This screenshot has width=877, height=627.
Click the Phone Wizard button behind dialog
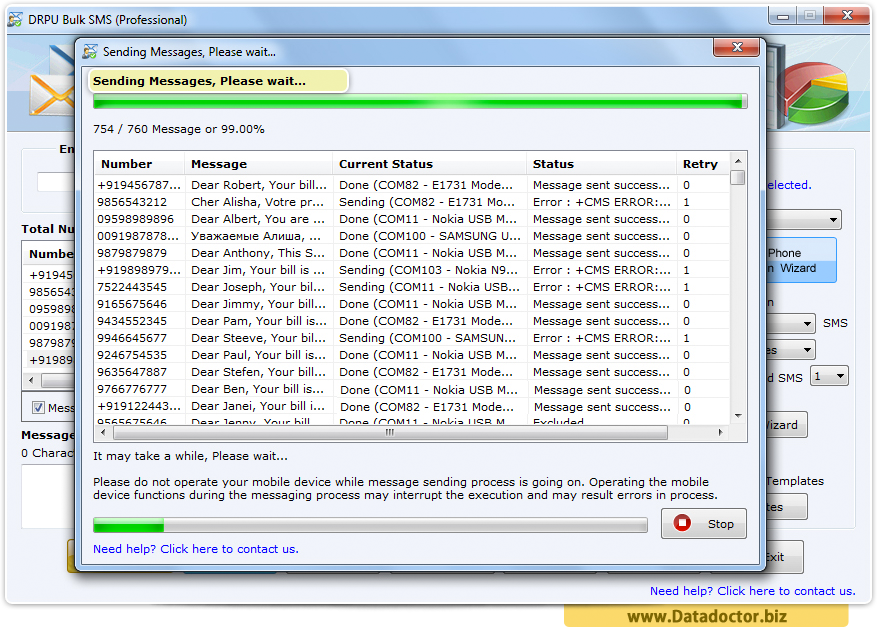tap(801, 261)
